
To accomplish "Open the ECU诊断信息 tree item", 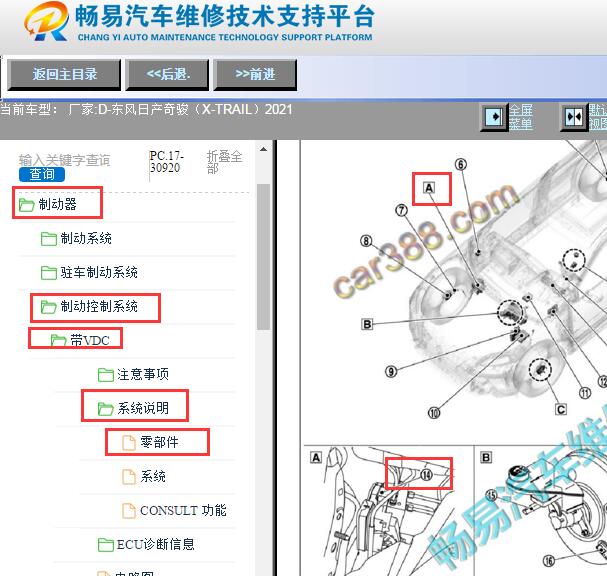I will coord(156,544).
